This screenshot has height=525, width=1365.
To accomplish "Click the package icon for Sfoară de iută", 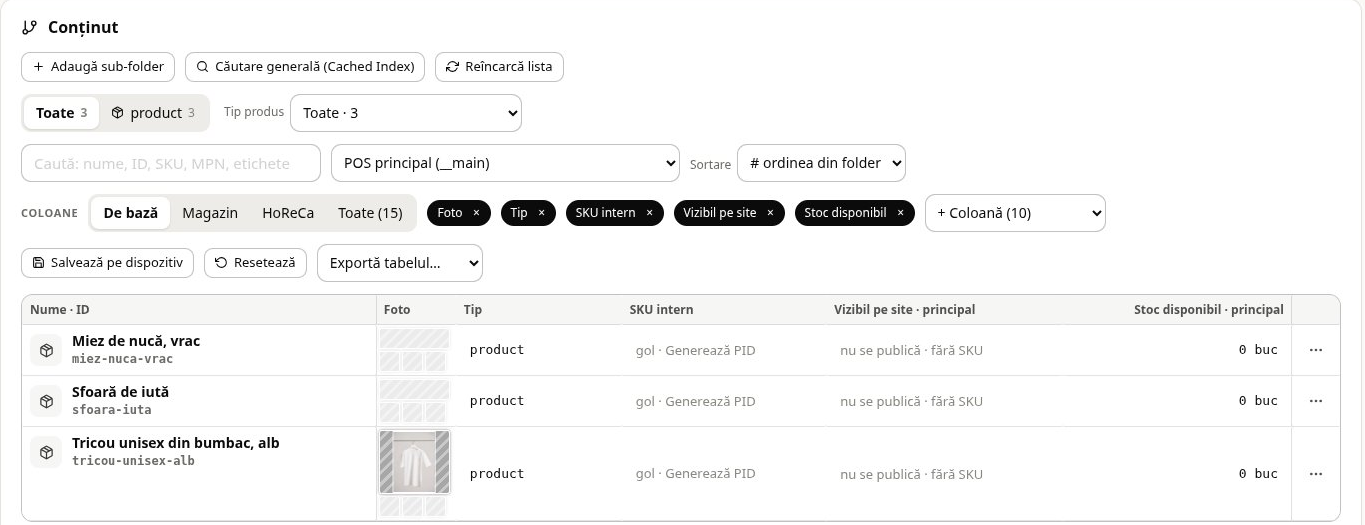I will pos(46,401).
